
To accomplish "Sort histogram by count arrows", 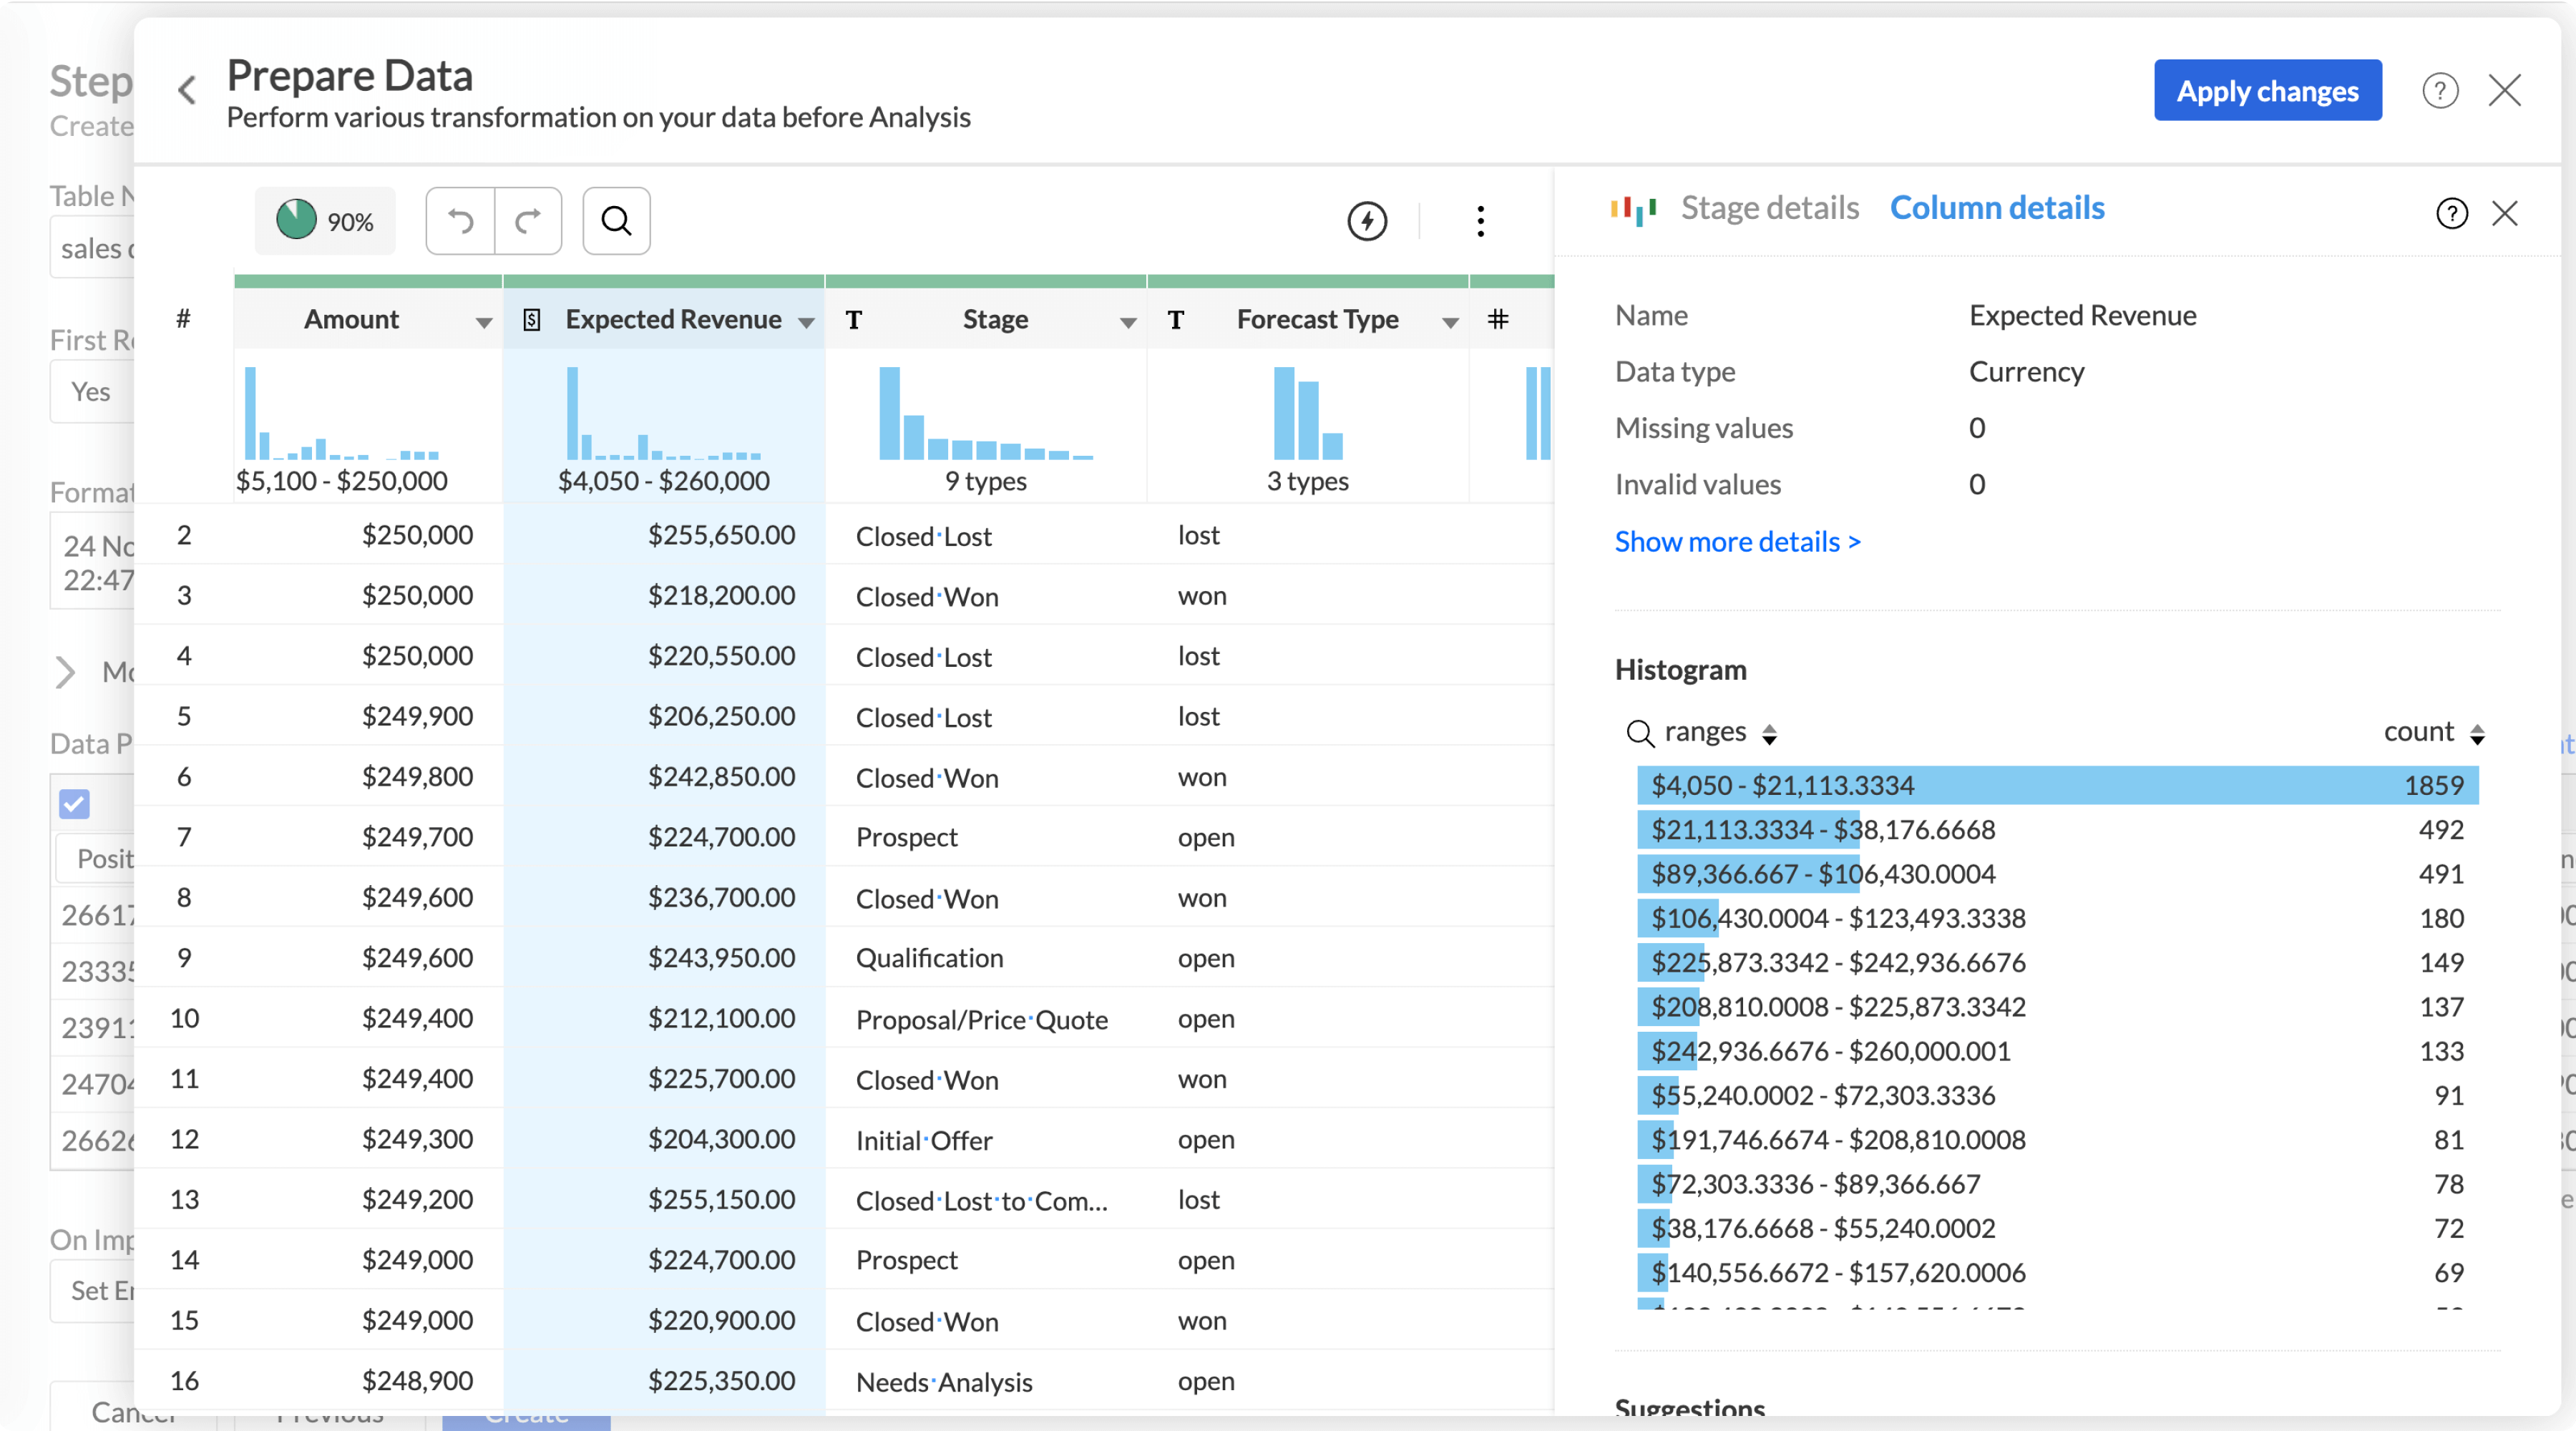I will point(2477,734).
